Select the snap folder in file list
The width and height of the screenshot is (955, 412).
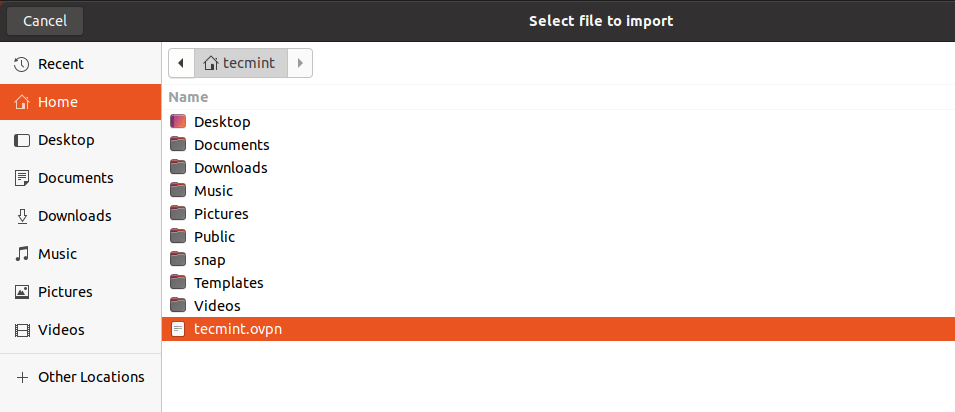click(x=210, y=260)
